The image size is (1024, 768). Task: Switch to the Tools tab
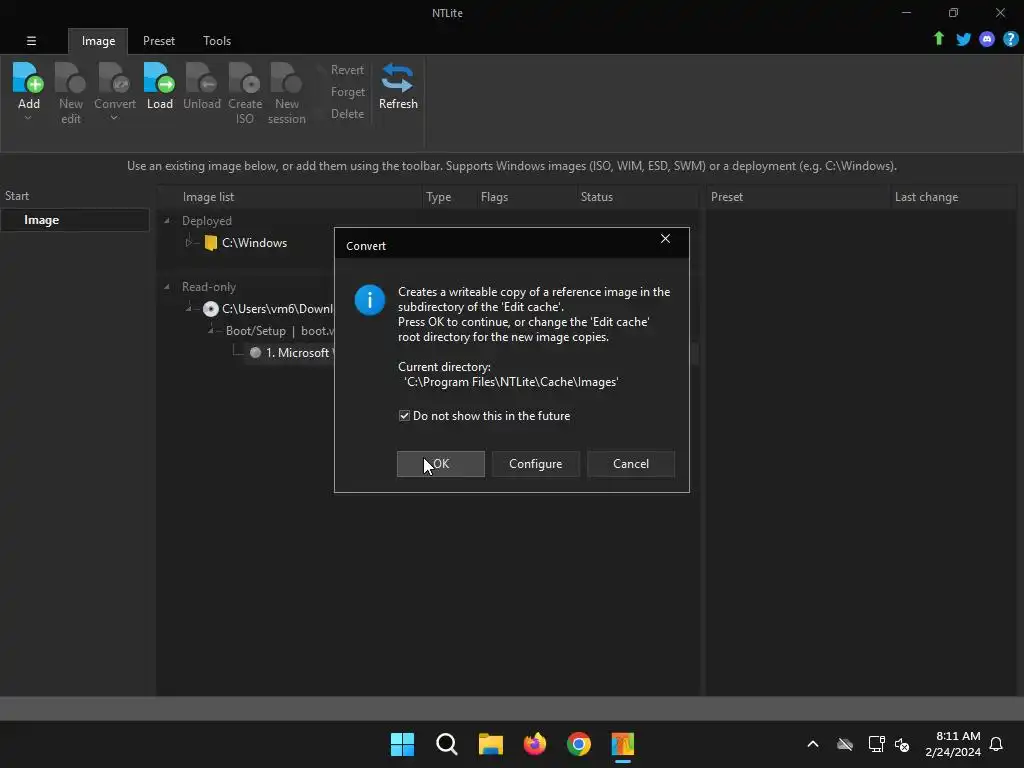217,40
